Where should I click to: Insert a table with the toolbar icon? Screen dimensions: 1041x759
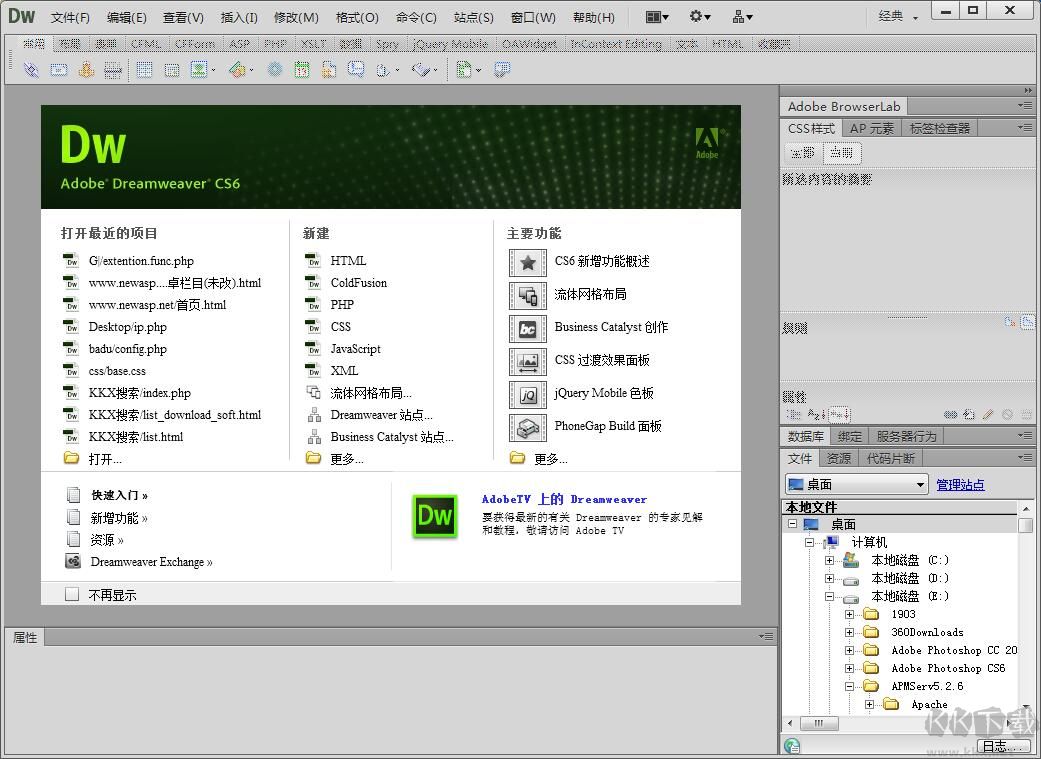pyautogui.click(x=142, y=70)
